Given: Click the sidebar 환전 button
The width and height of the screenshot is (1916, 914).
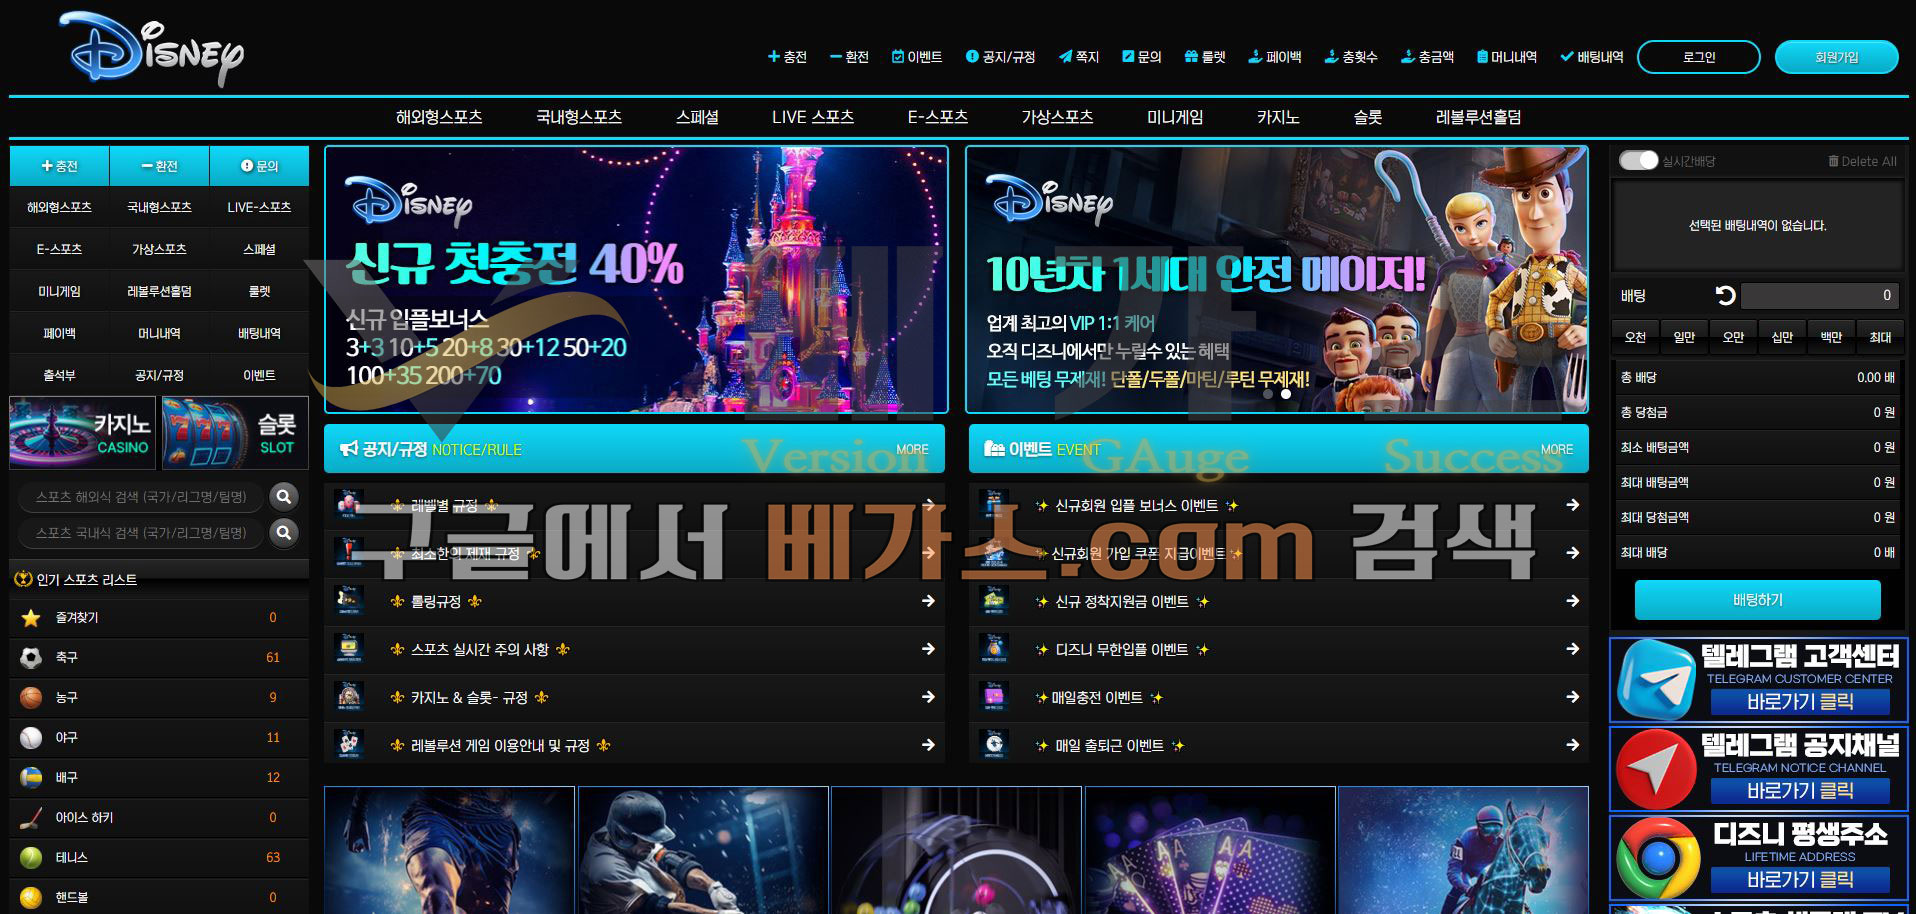Looking at the screenshot, I should click(x=159, y=166).
